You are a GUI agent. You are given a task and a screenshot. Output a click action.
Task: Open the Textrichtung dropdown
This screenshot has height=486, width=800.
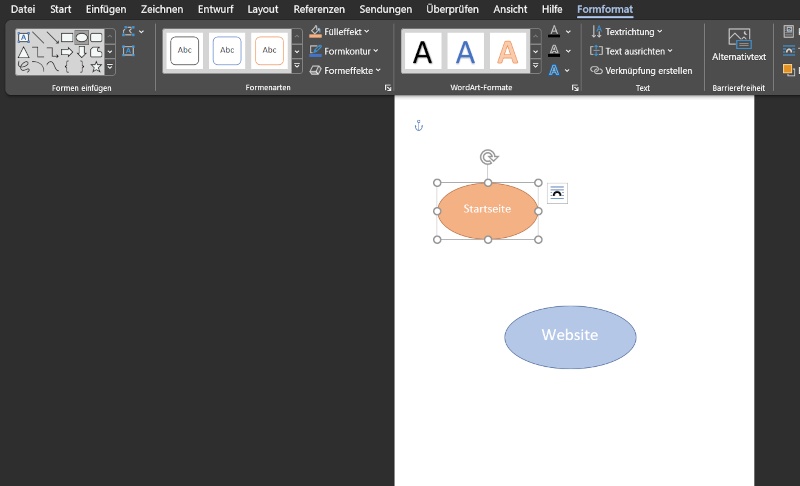pyautogui.click(x=627, y=32)
